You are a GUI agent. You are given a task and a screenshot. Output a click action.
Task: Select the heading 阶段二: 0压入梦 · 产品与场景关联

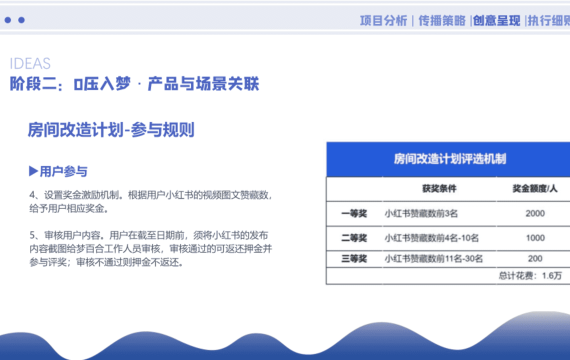pyautogui.click(x=134, y=84)
